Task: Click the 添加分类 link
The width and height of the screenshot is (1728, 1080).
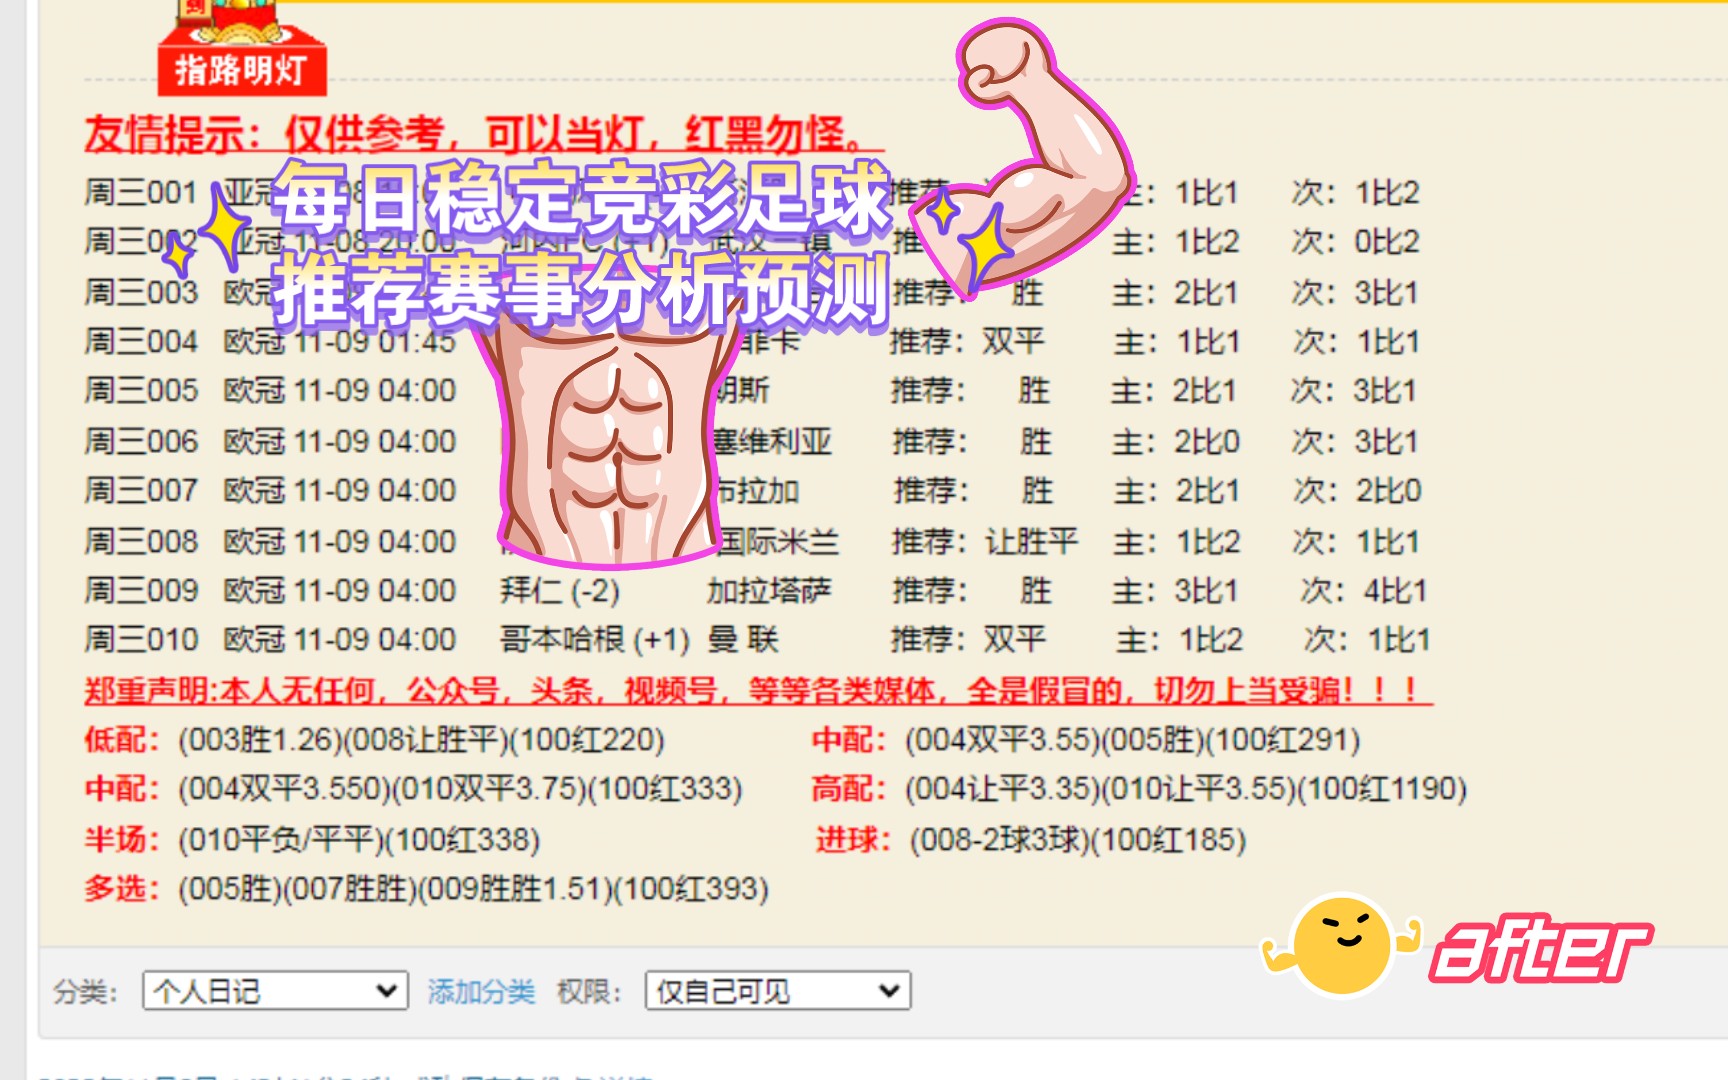Action: [x=481, y=991]
